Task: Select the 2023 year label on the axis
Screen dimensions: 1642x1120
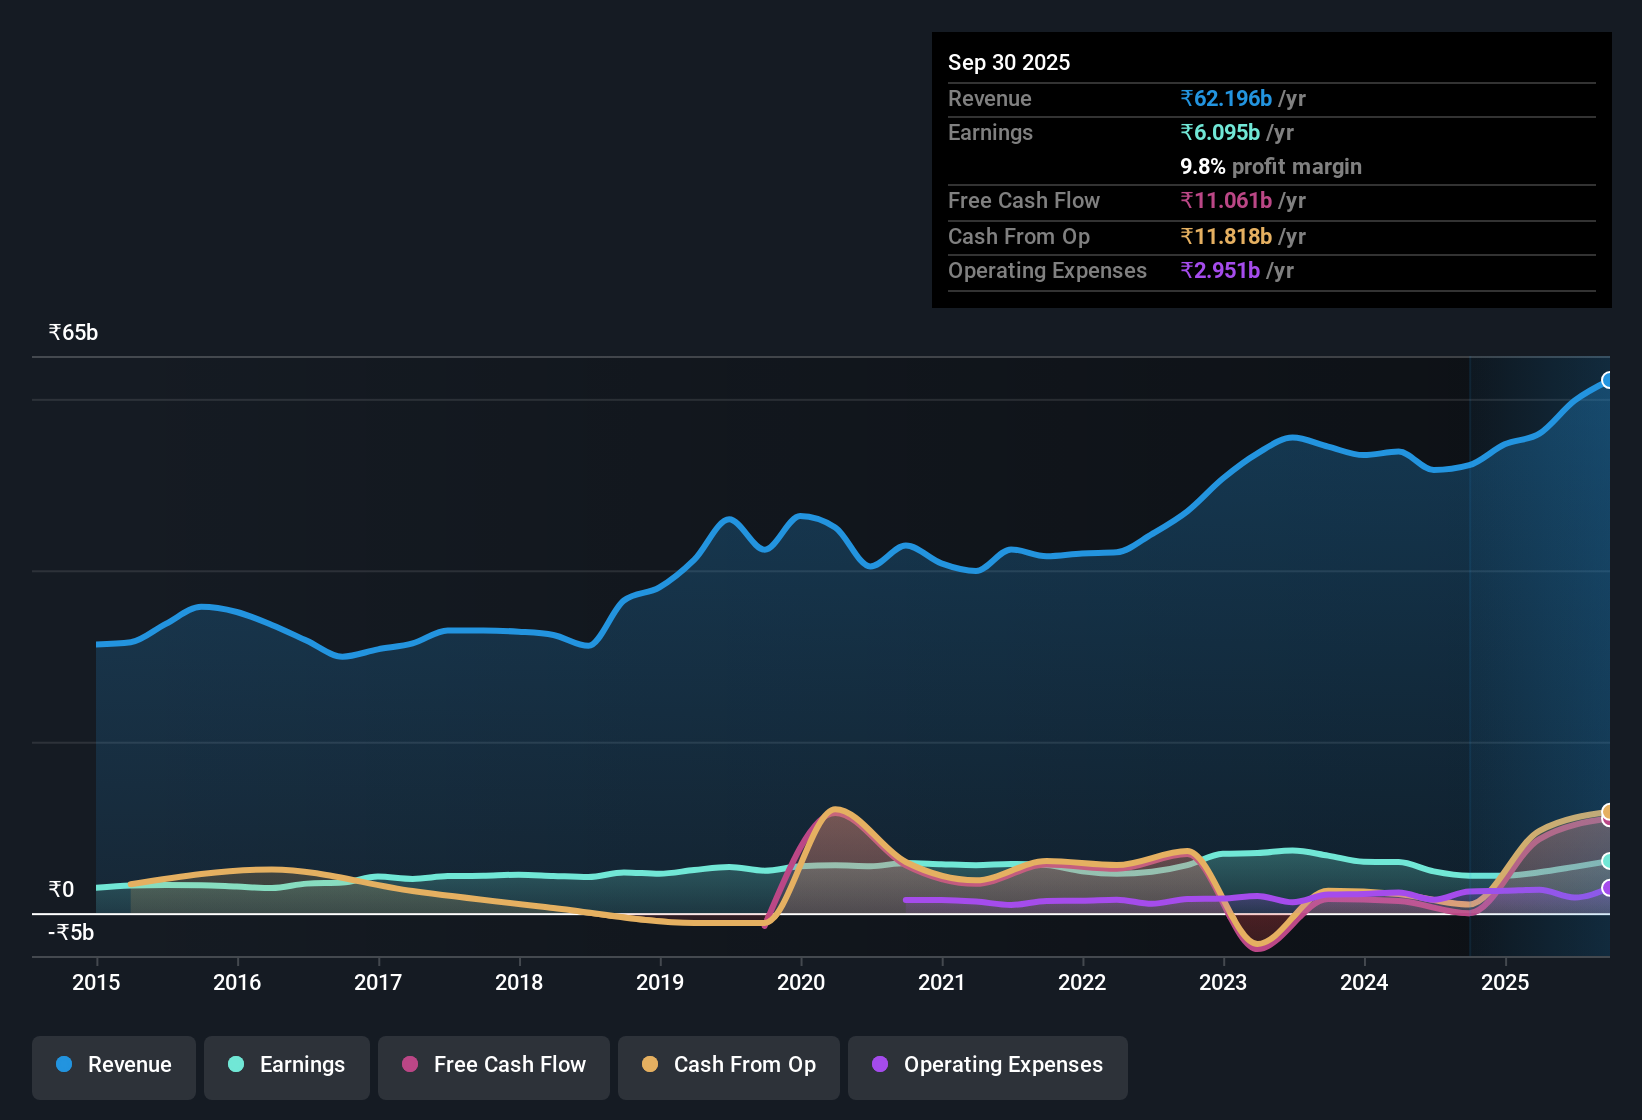Action: click(1223, 983)
